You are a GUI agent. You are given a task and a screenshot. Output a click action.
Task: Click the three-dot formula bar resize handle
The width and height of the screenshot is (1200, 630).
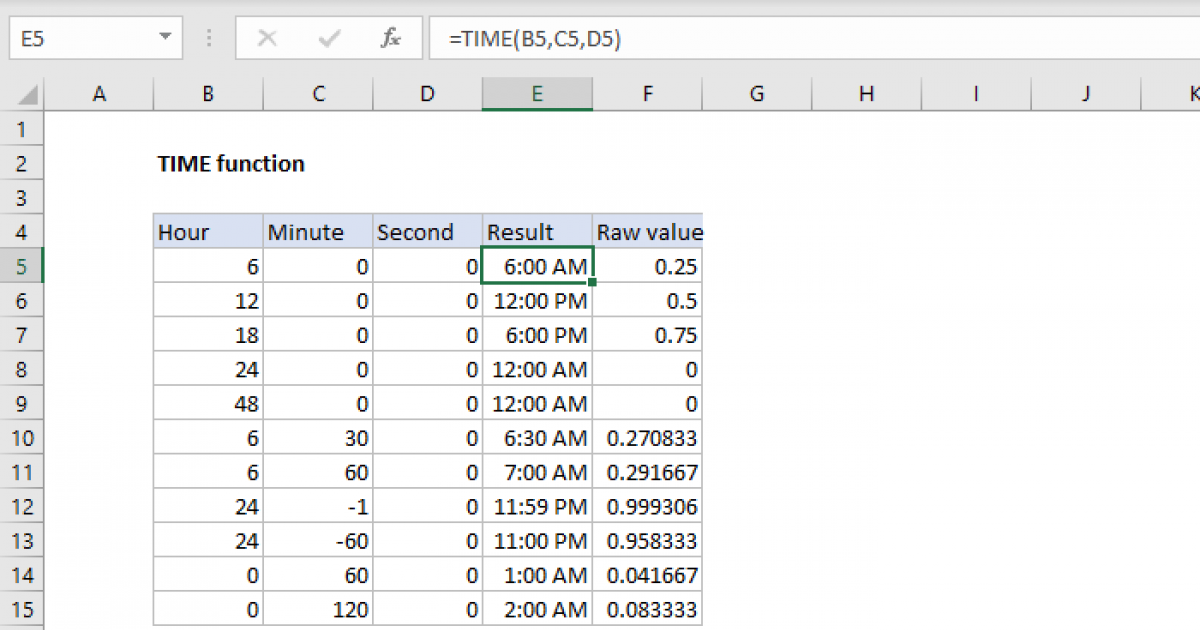click(209, 39)
